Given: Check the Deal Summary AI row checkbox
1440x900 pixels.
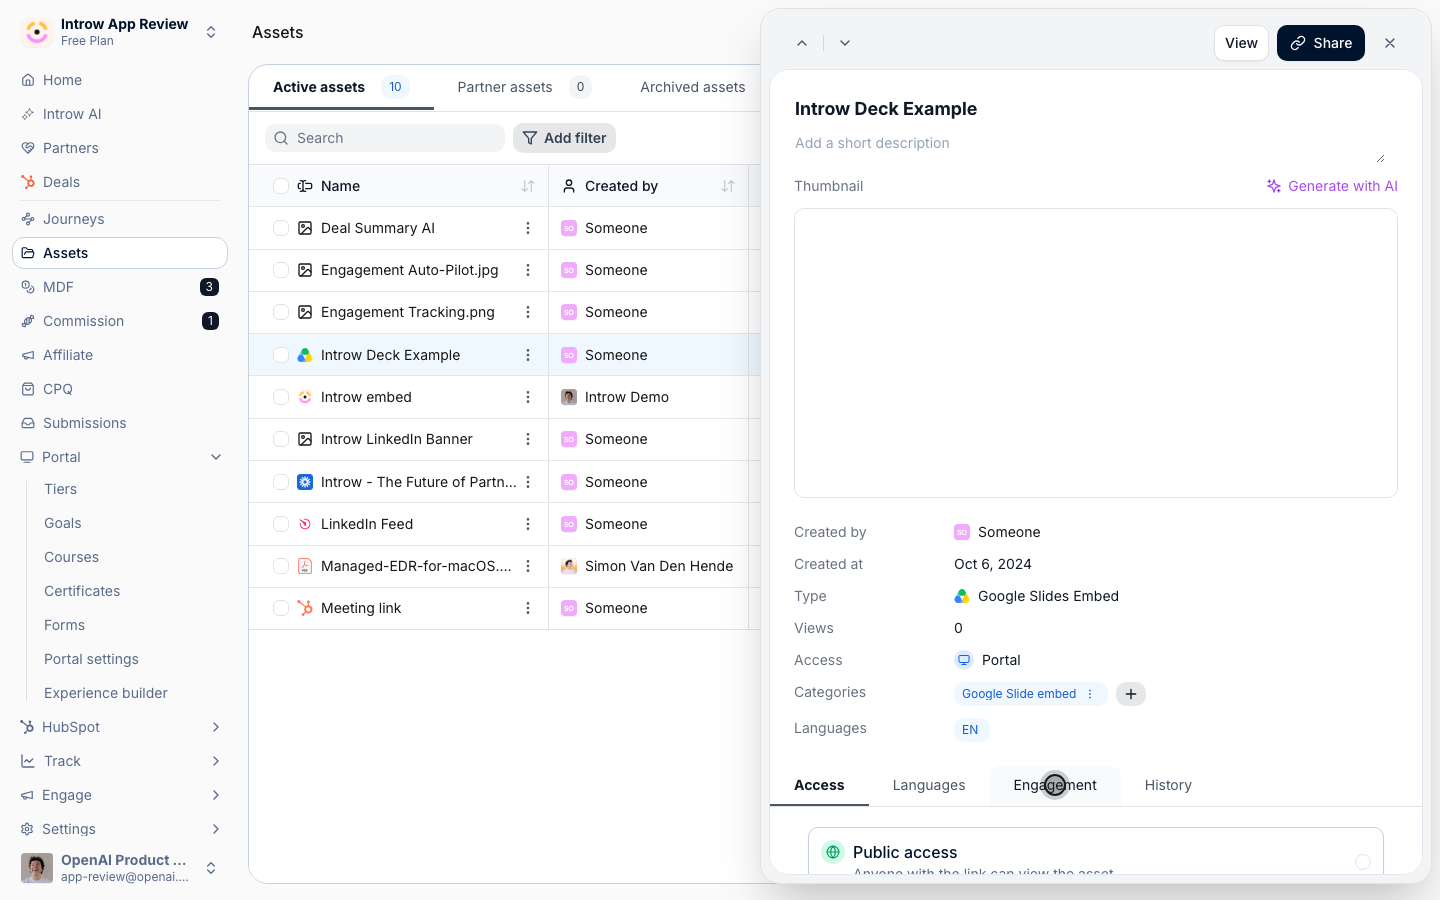Looking at the screenshot, I should (x=281, y=228).
